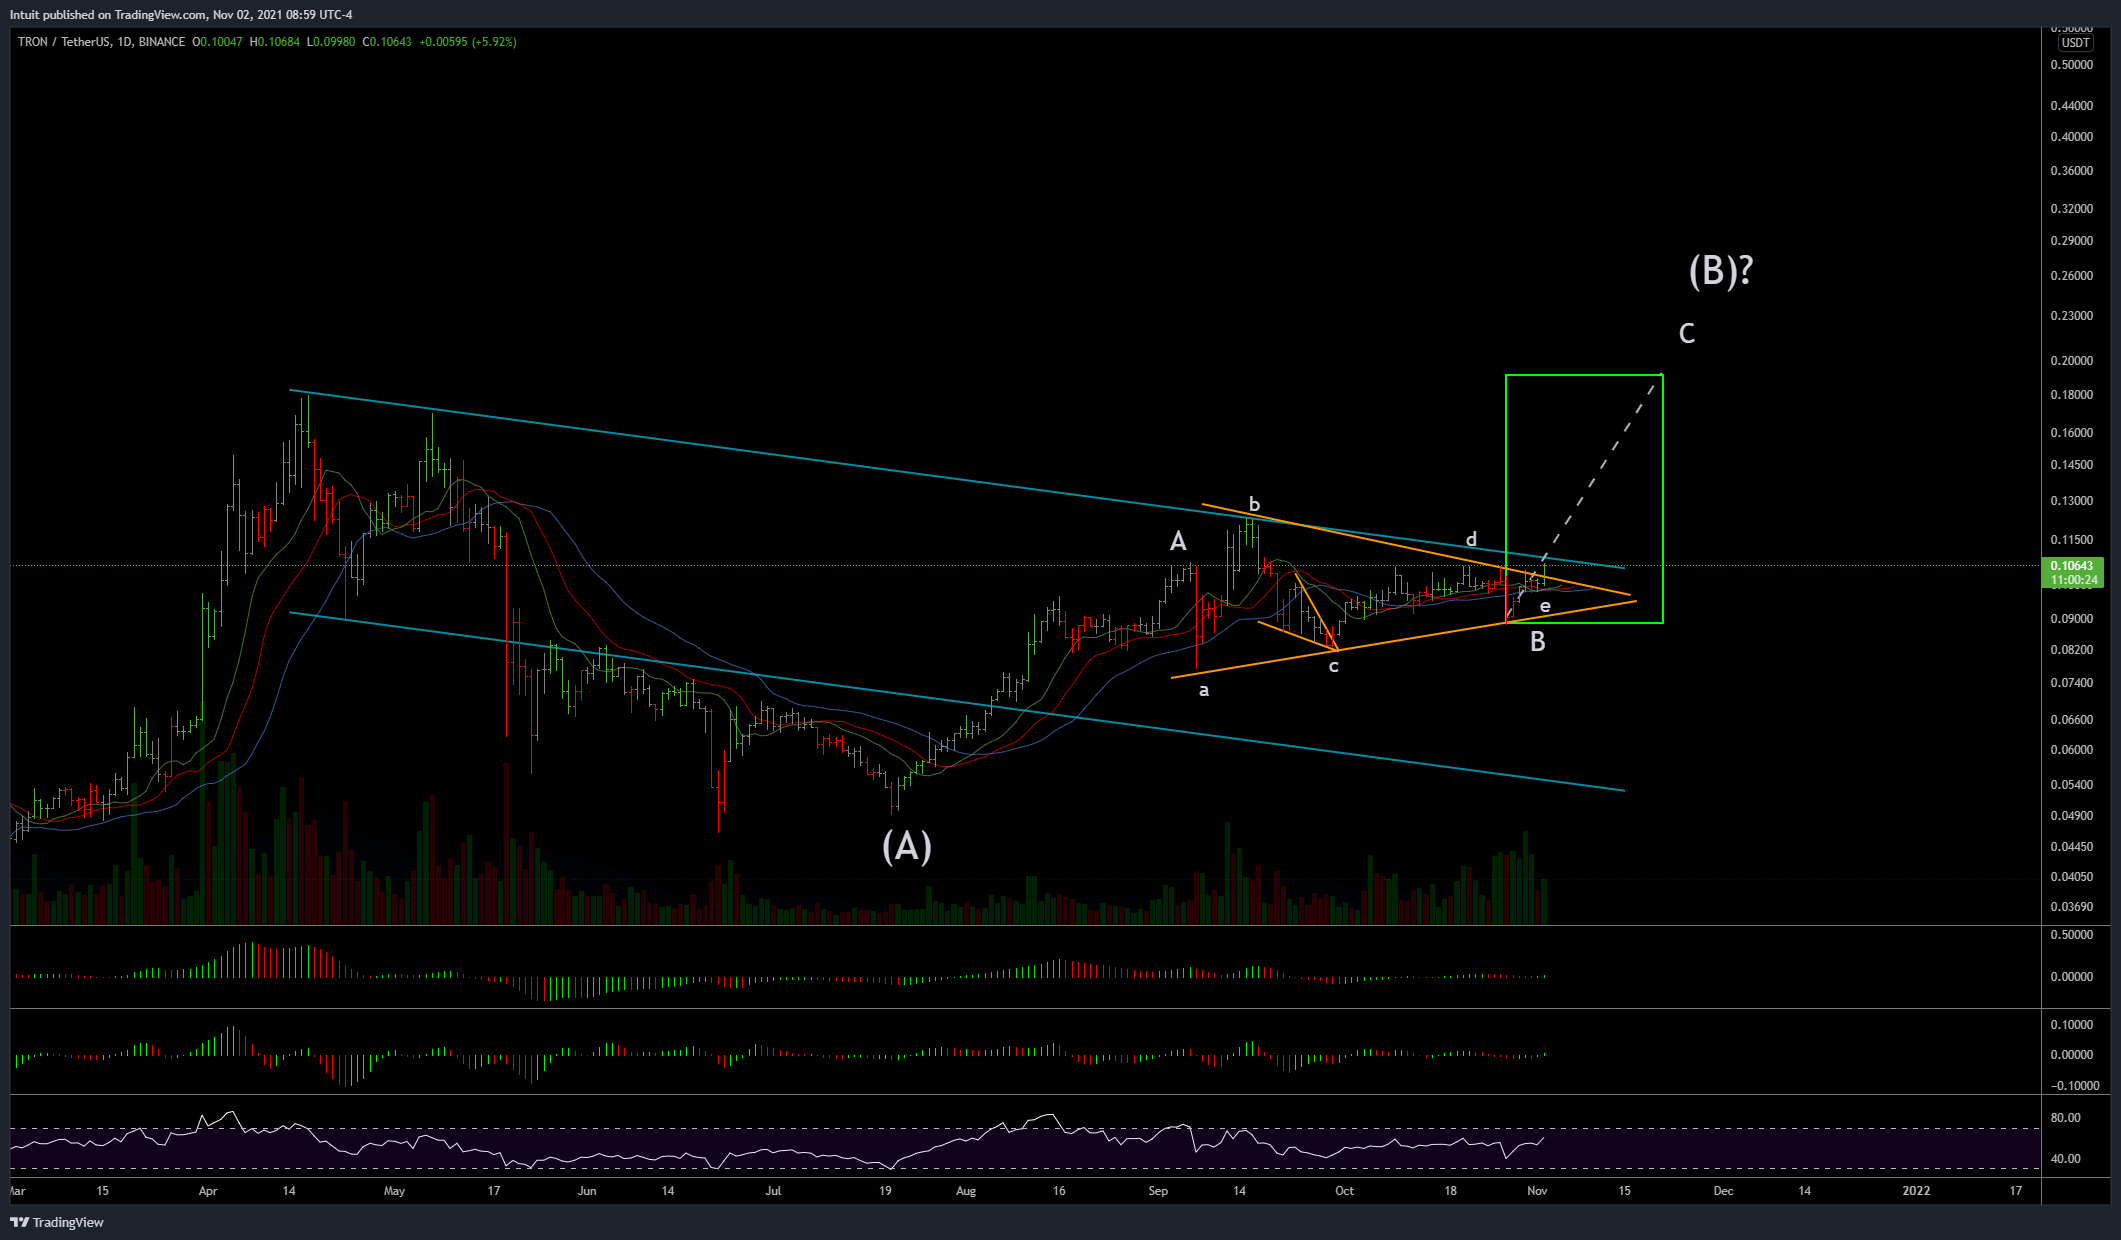This screenshot has height=1240, width=2121.
Task: Click the high value H0.10684
Action: [x=274, y=42]
